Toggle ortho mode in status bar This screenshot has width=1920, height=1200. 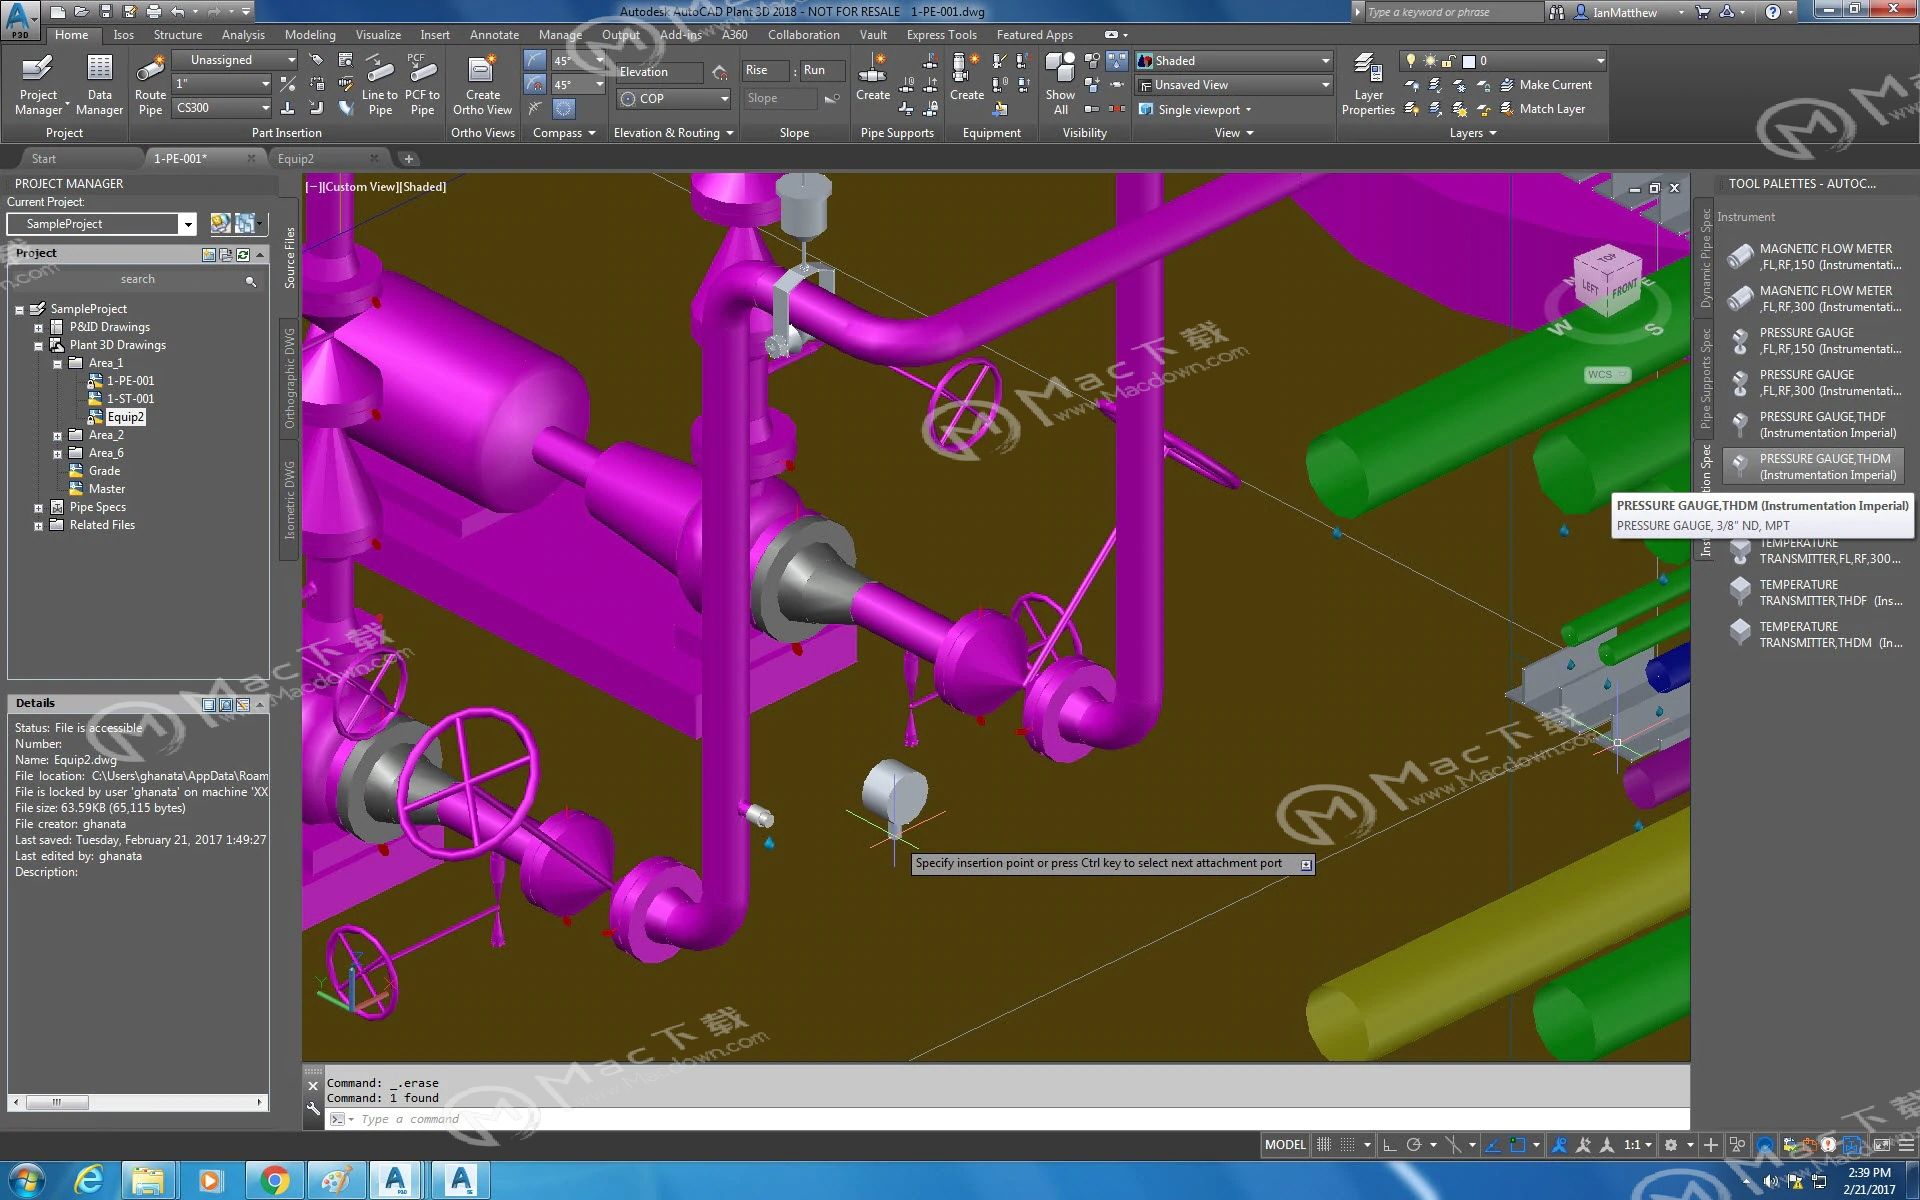pos(1389,1145)
